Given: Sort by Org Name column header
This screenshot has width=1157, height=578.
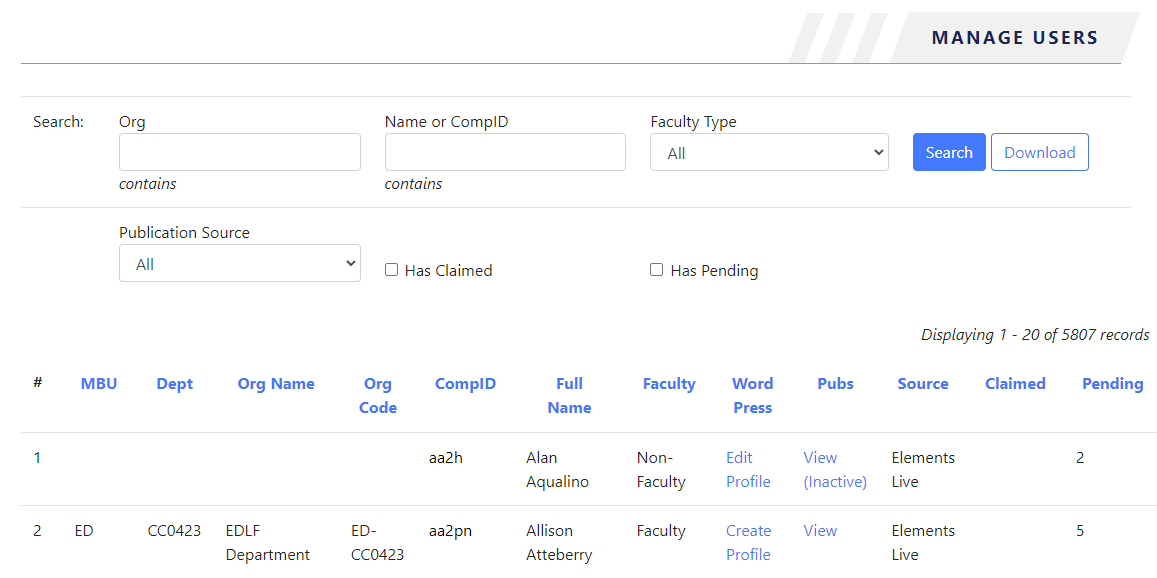Looking at the screenshot, I should [276, 384].
